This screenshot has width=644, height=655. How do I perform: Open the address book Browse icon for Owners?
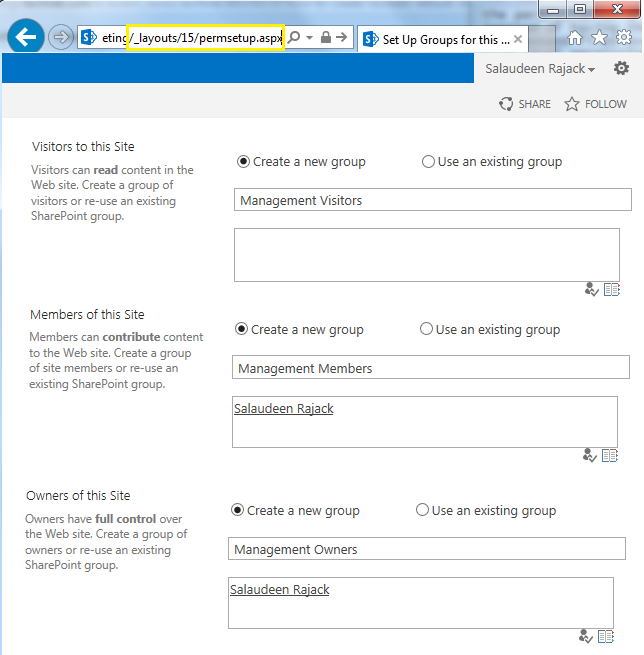[606, 636]
